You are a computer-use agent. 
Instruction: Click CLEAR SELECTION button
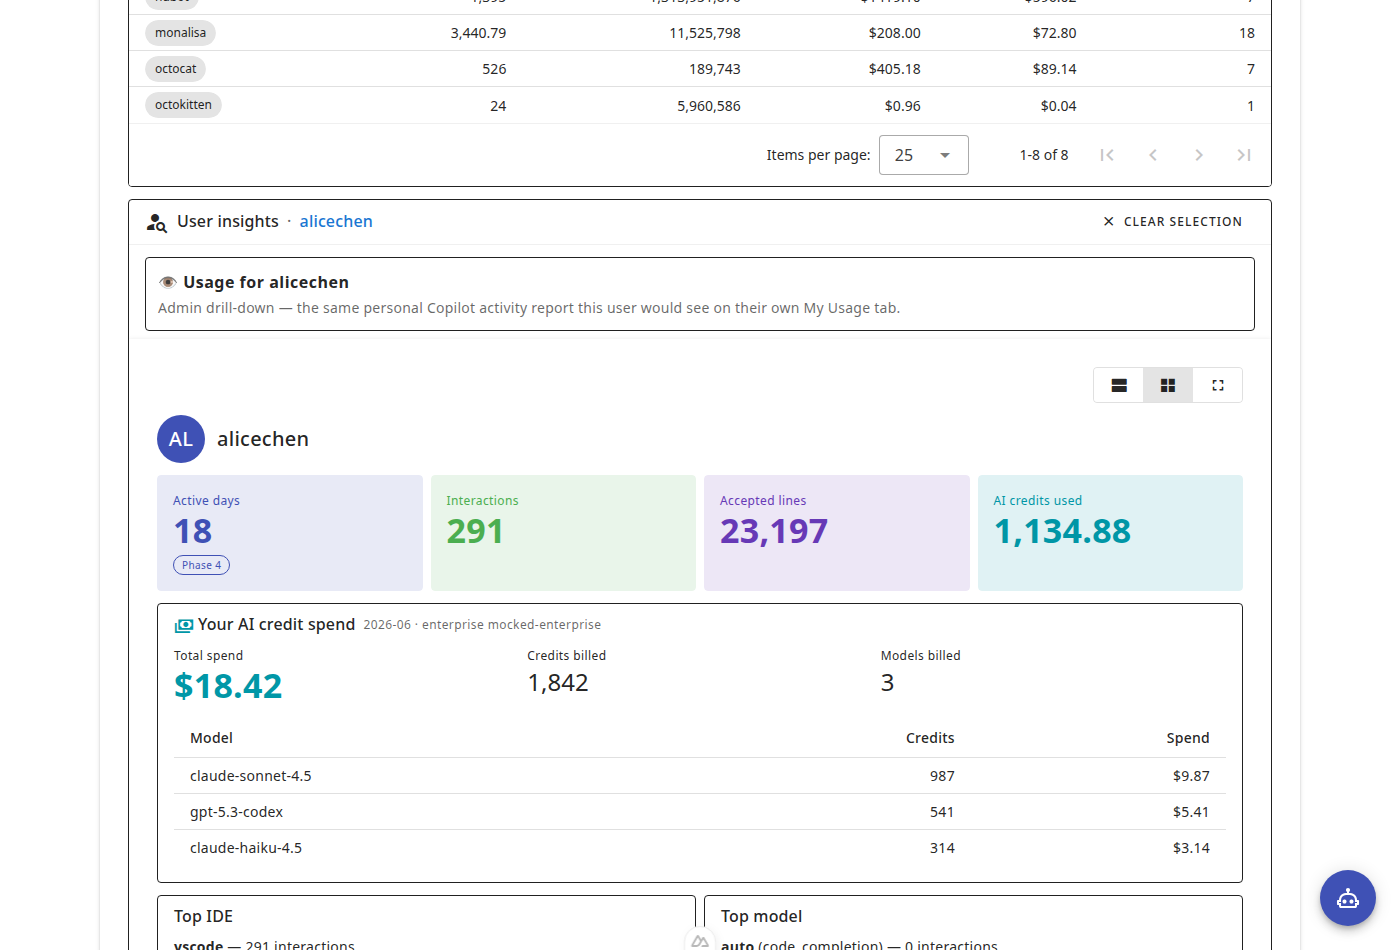pyautogui.click(x=1172, y=222)
